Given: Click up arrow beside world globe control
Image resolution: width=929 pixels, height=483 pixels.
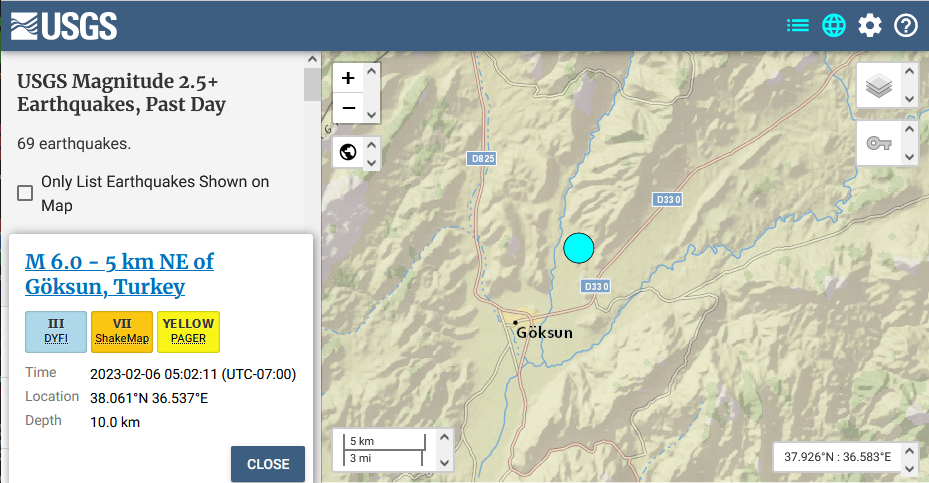Looking at the screenshot, I should coord(371,144).
